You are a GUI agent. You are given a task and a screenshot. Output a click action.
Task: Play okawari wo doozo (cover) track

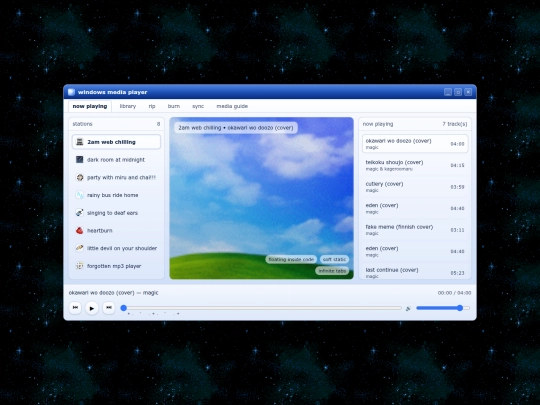coord(415,144)
